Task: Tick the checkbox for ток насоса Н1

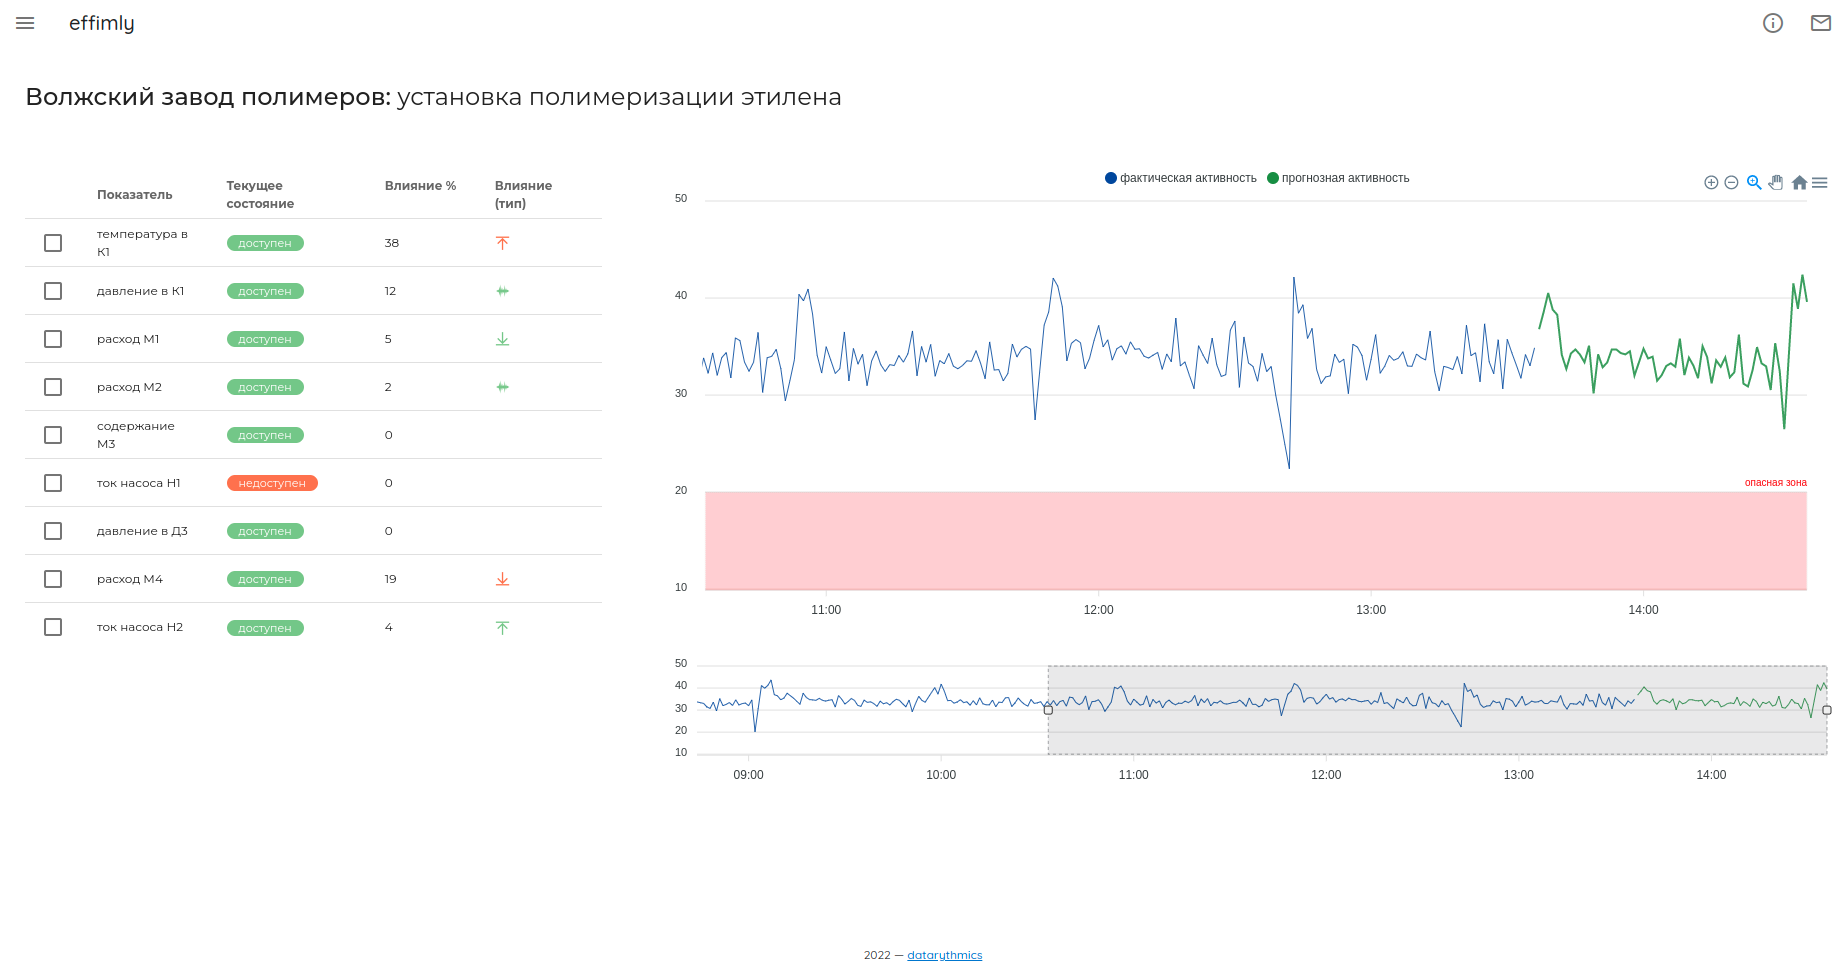Action: 53,483
